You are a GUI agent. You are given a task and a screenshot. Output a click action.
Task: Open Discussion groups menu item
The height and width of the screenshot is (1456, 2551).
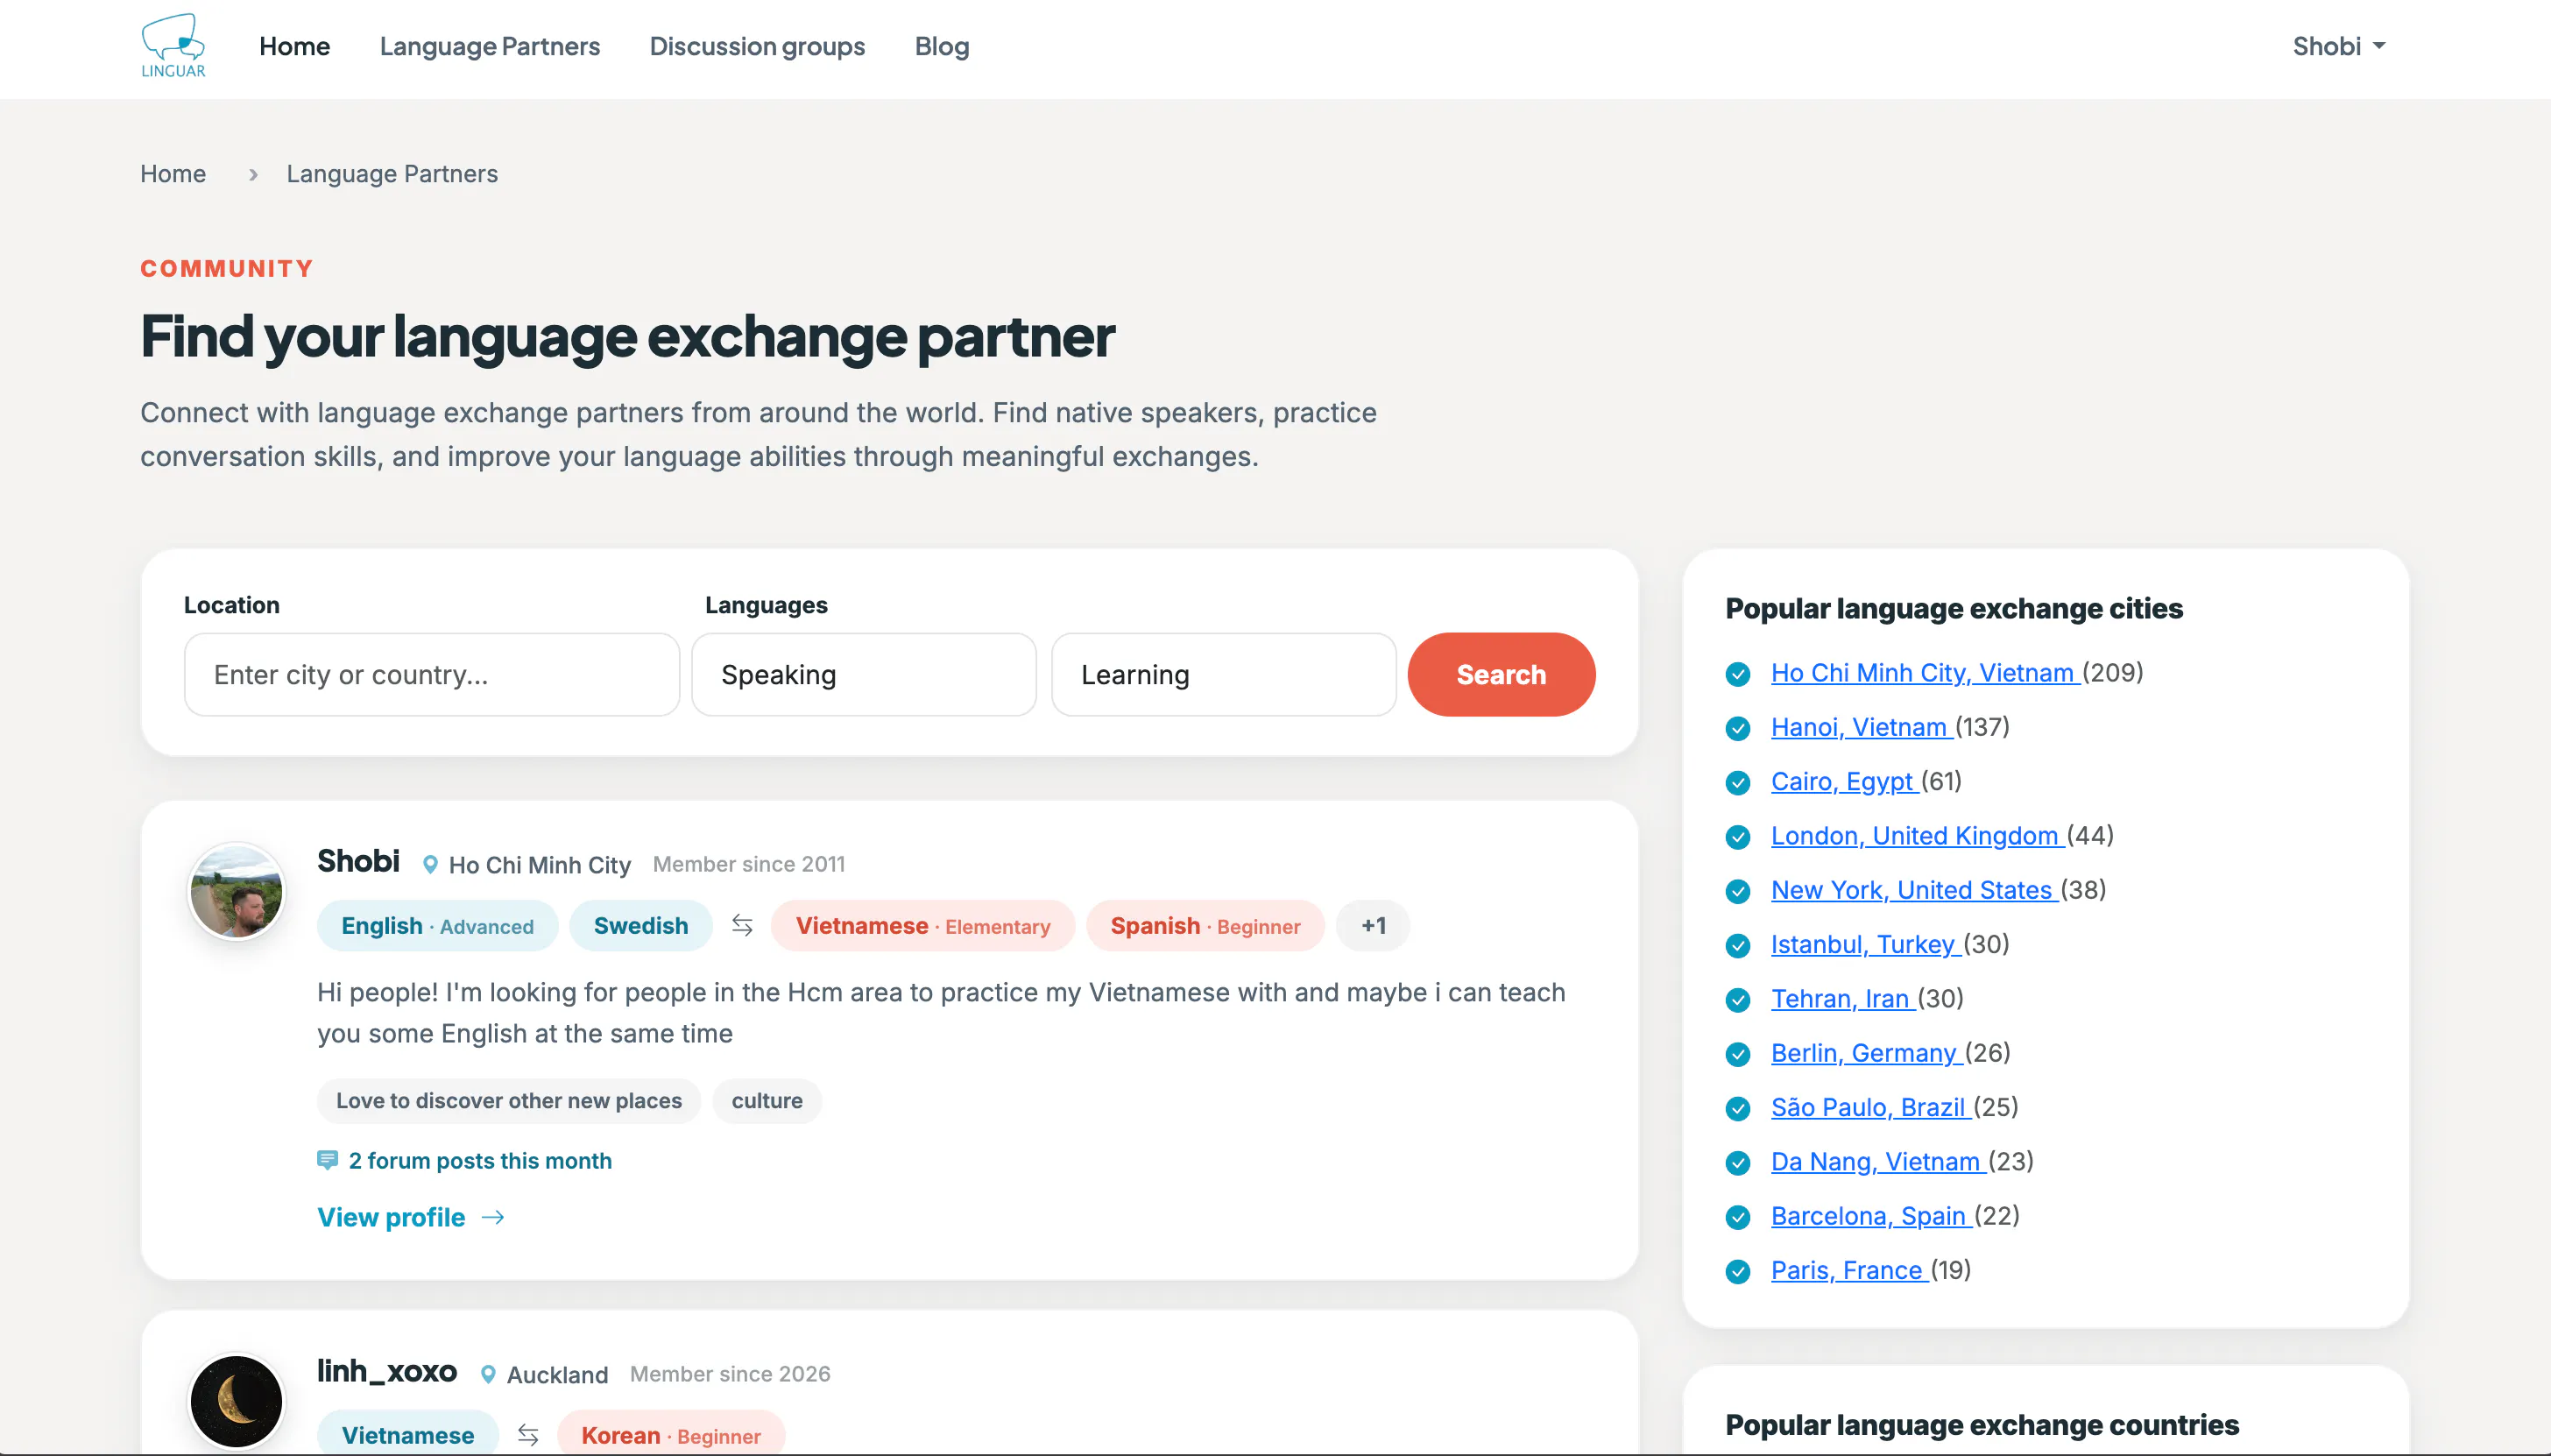coord(757,46)
